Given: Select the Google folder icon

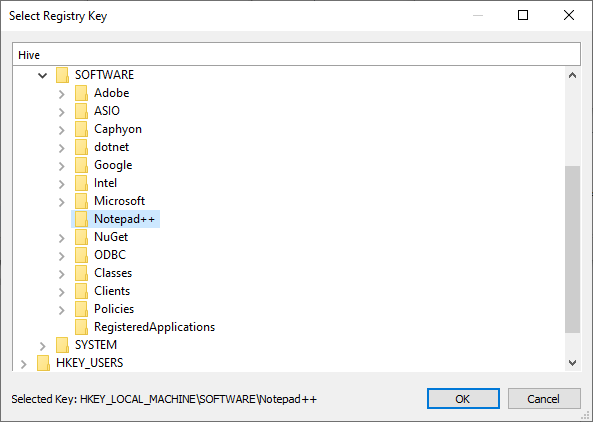Looking at the screenshot, I should pyautogui.click(x=81, y=165).
